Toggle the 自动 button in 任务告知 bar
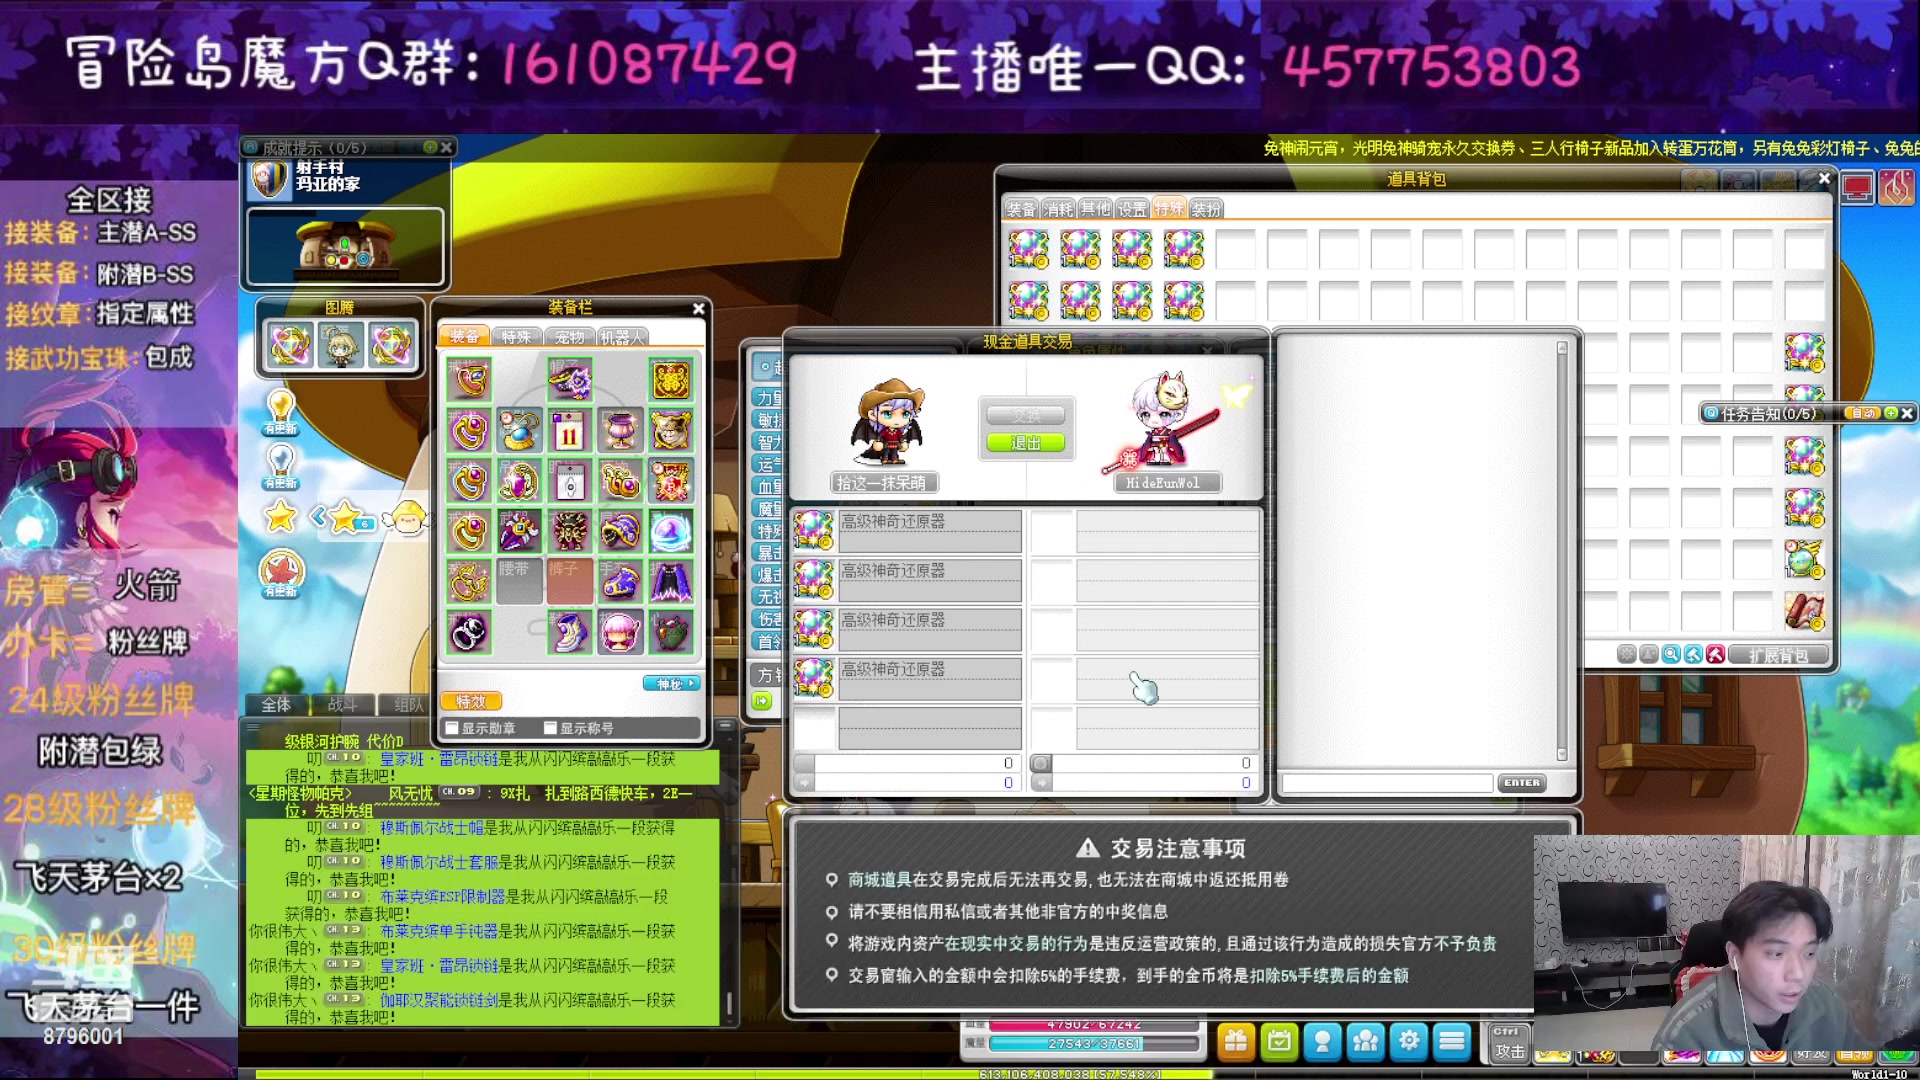The width and height of the screenshot is (1920, 1080). (1861, 413)
